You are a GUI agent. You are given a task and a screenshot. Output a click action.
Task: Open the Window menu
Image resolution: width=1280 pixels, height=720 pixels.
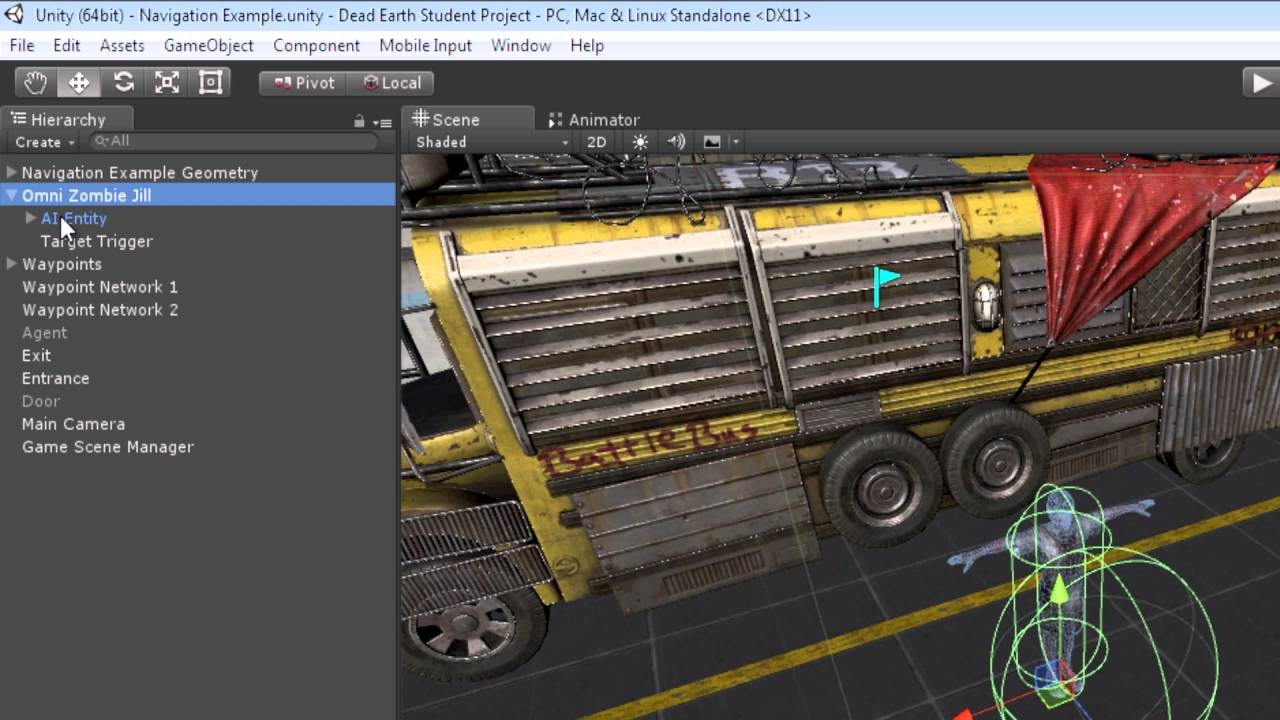521,45
